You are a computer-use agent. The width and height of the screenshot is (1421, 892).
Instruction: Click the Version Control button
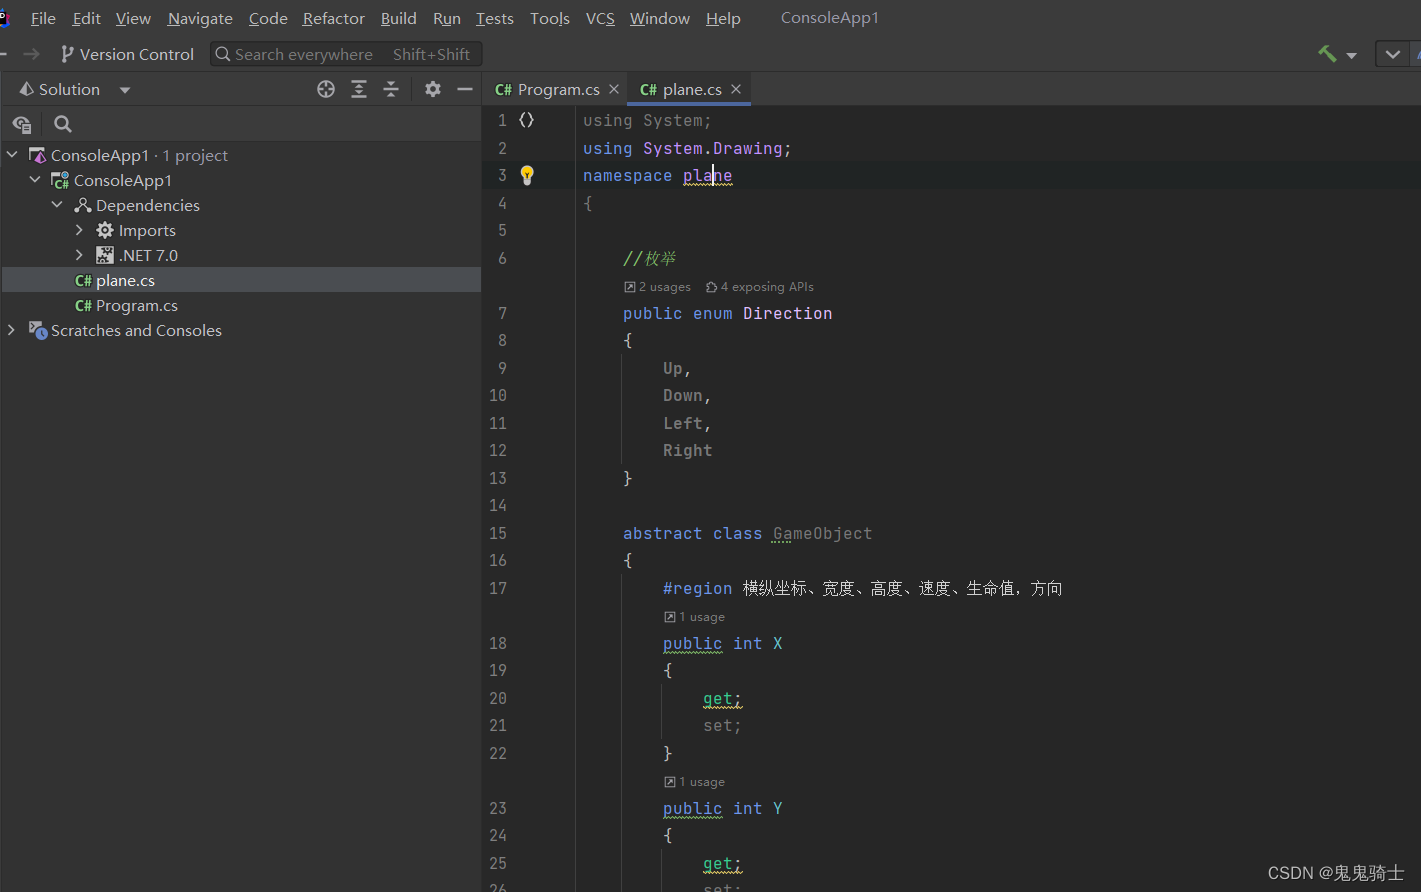click(127, 54)
